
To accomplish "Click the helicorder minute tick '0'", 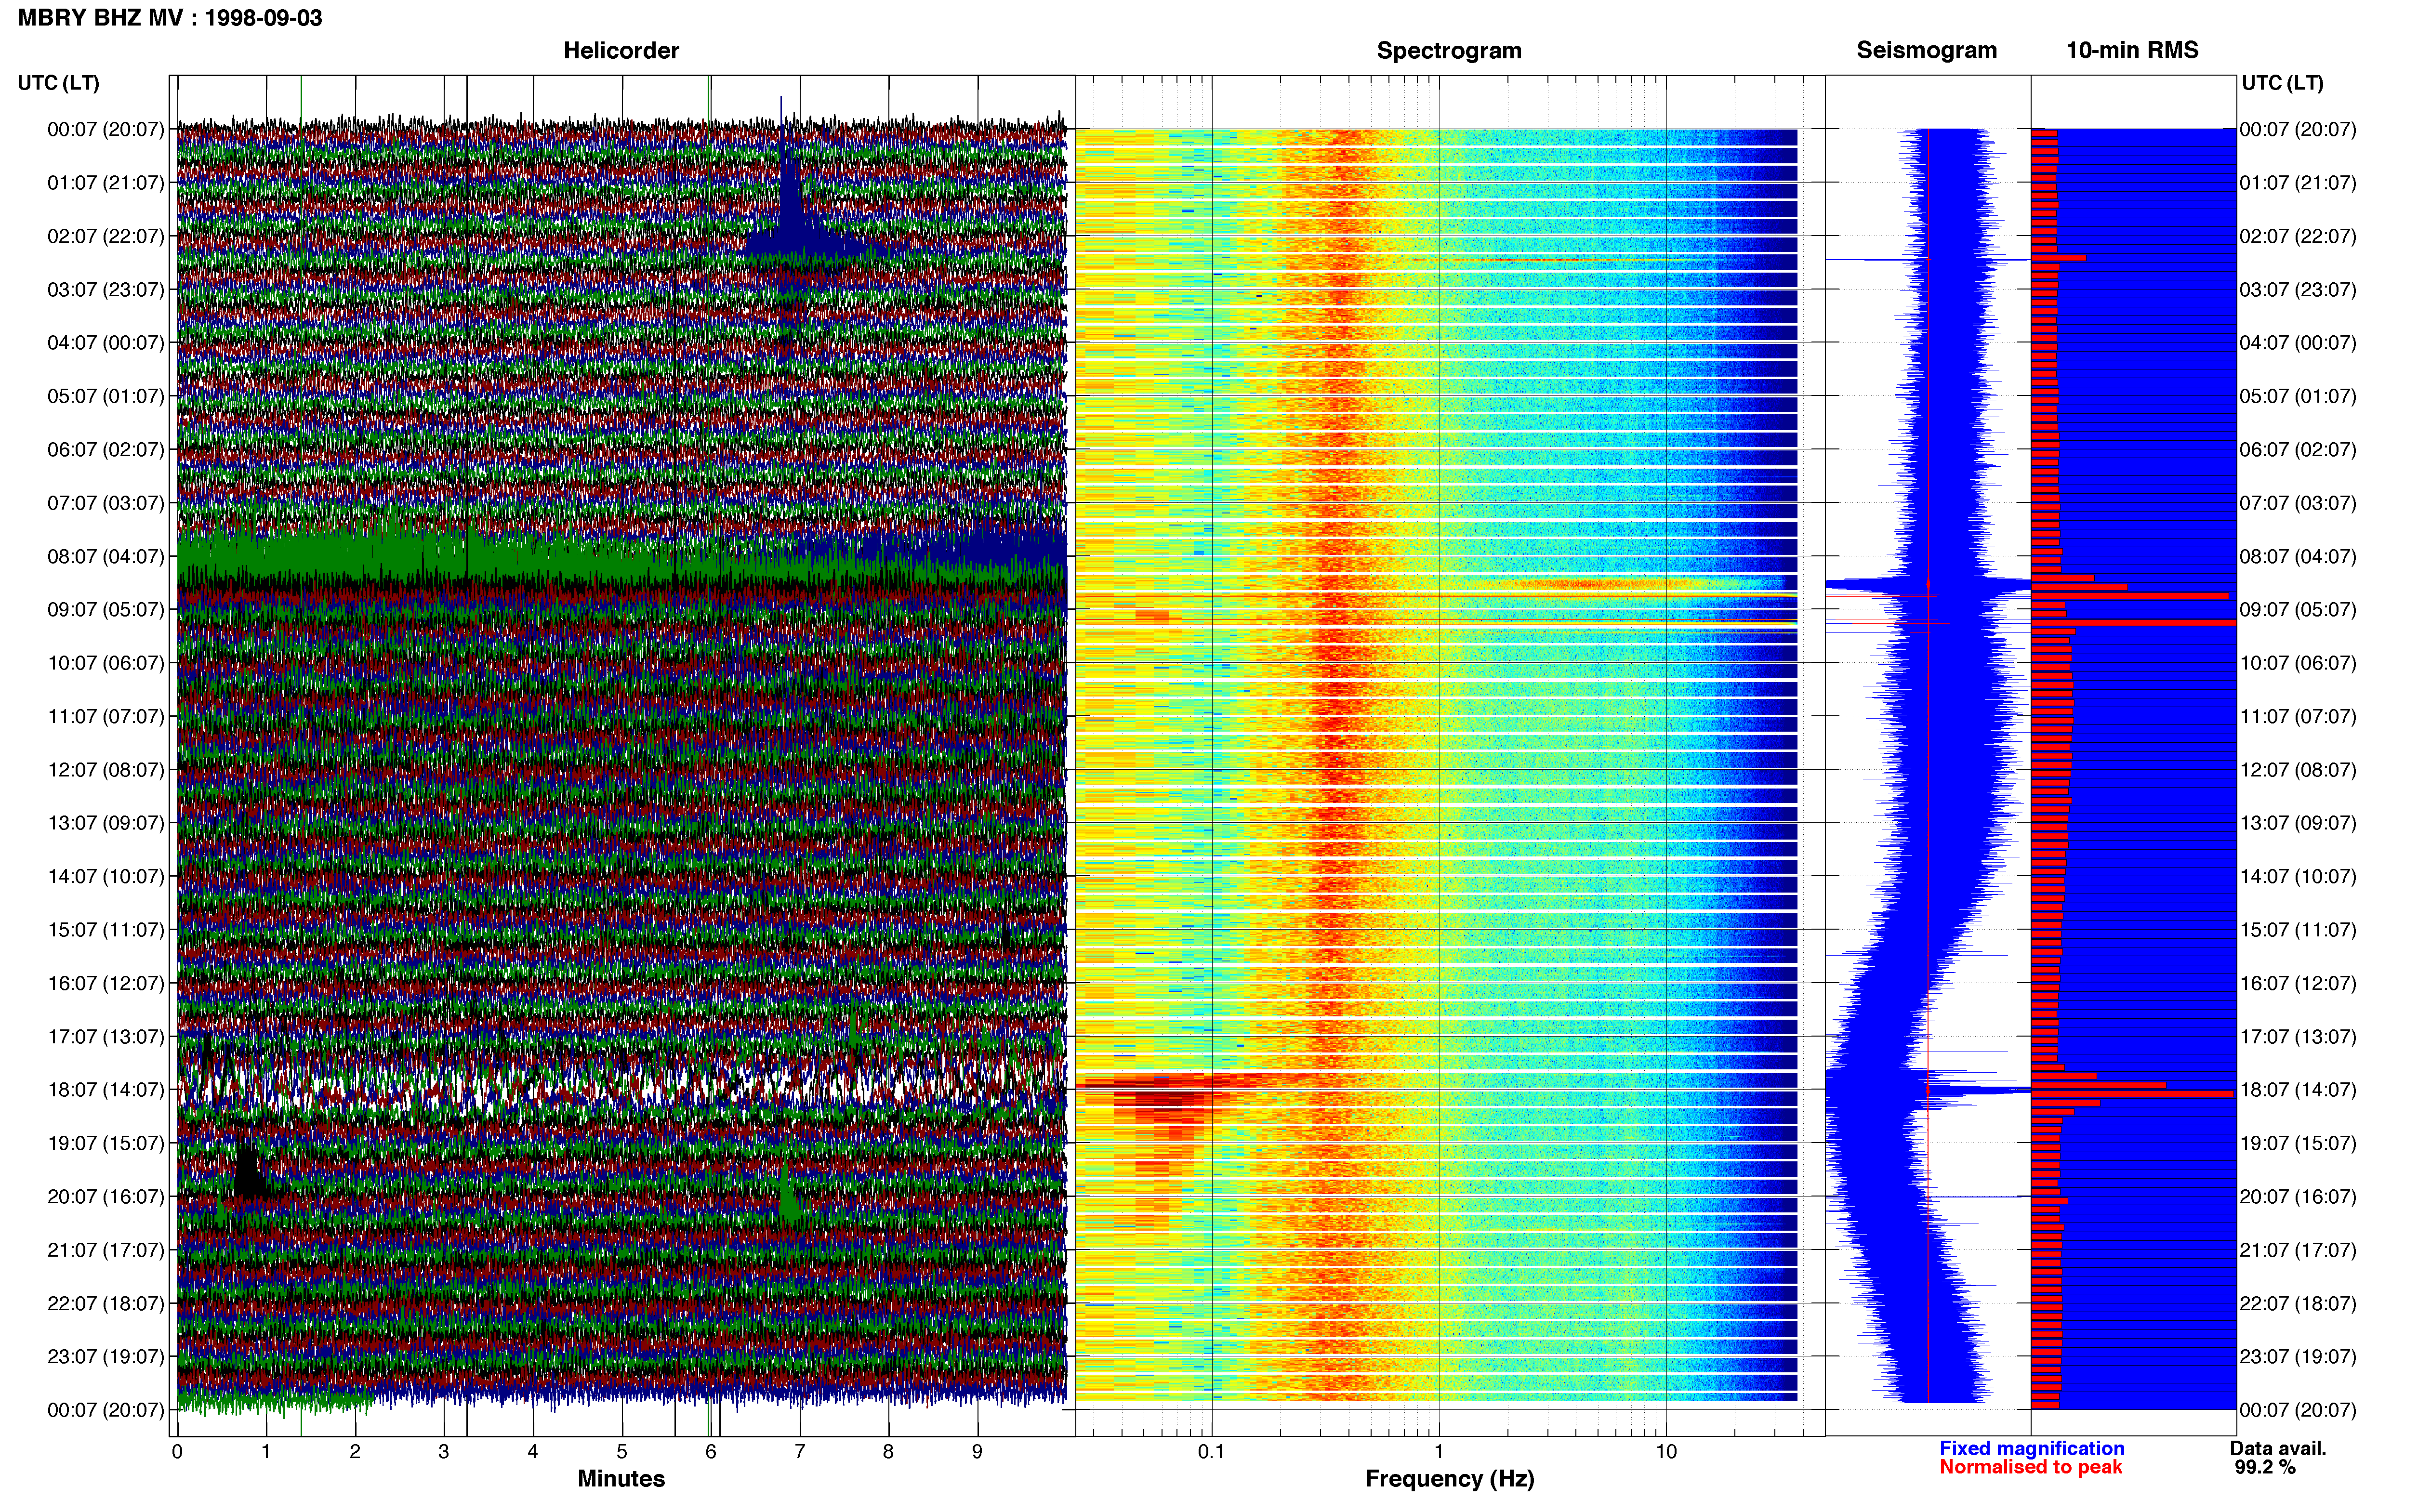I will (177, 1452).
